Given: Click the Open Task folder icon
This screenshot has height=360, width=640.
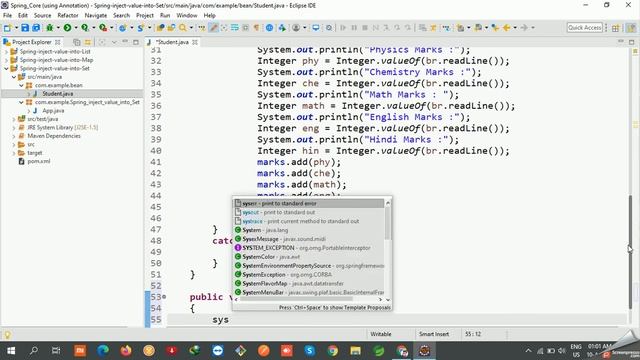Looking at the screenshot, I should [x=171, y=28].
